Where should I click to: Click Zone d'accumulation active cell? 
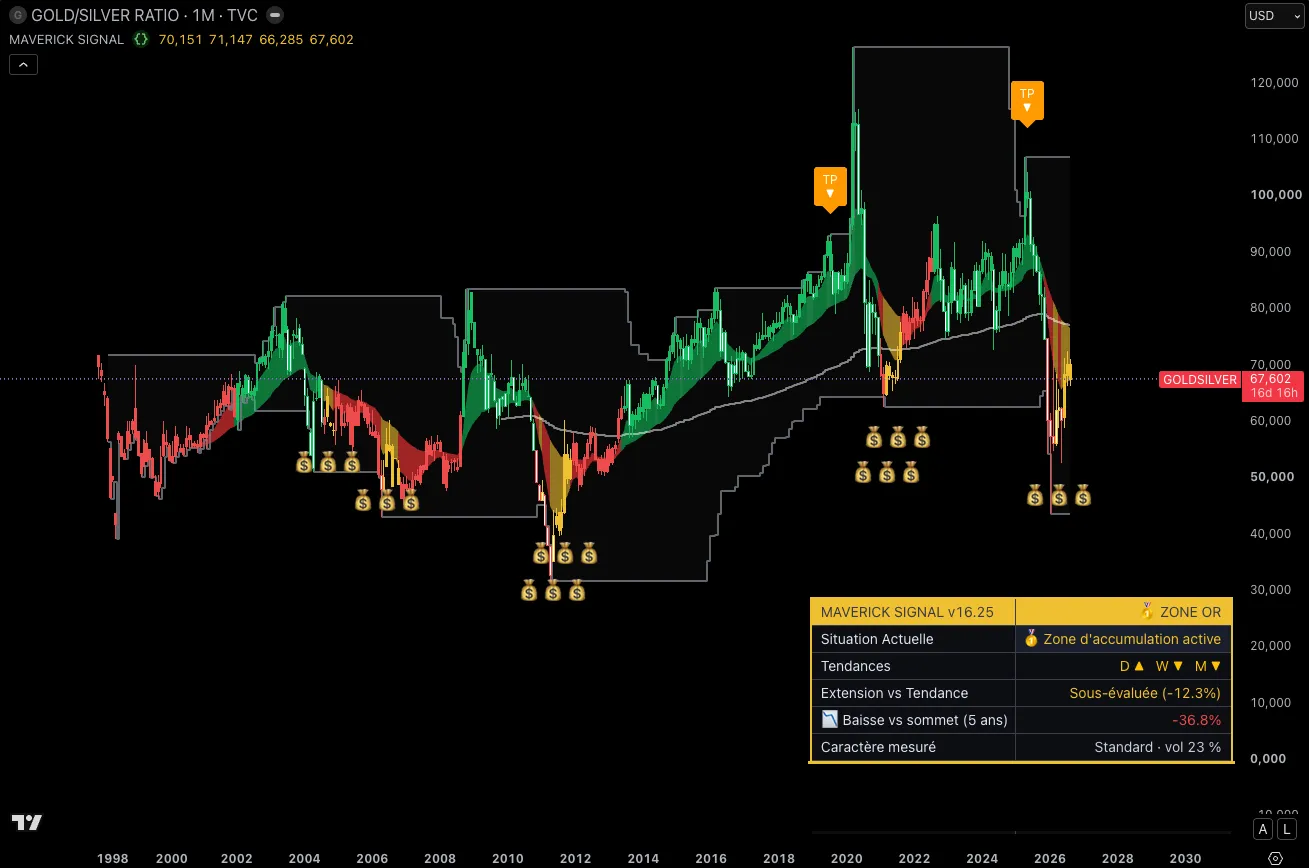coord(1124,639)
